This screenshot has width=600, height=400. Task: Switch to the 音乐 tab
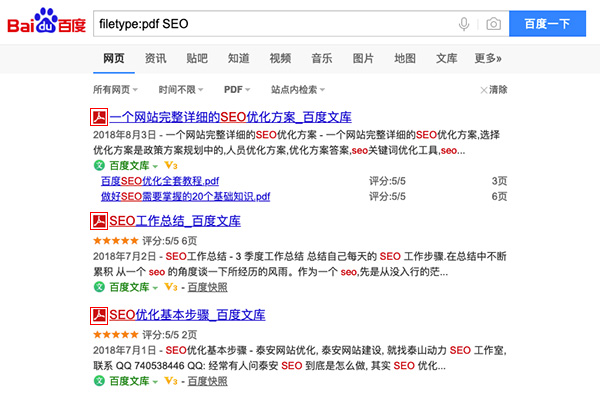(322, 58)
